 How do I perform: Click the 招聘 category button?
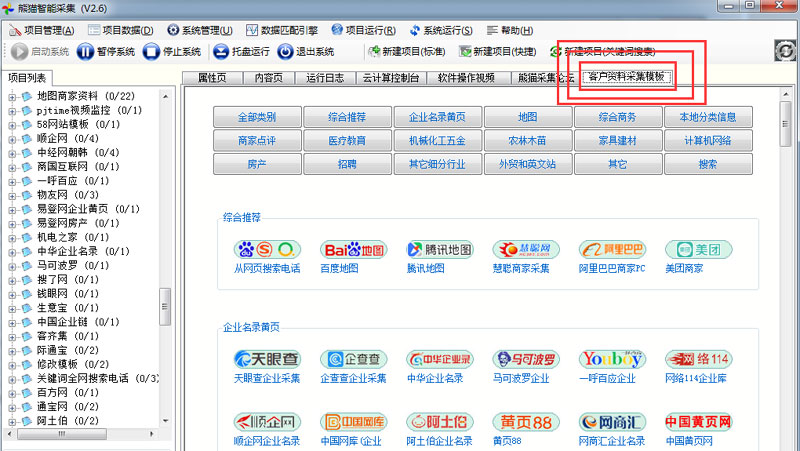pyautogui.click(x=347, y=164)
